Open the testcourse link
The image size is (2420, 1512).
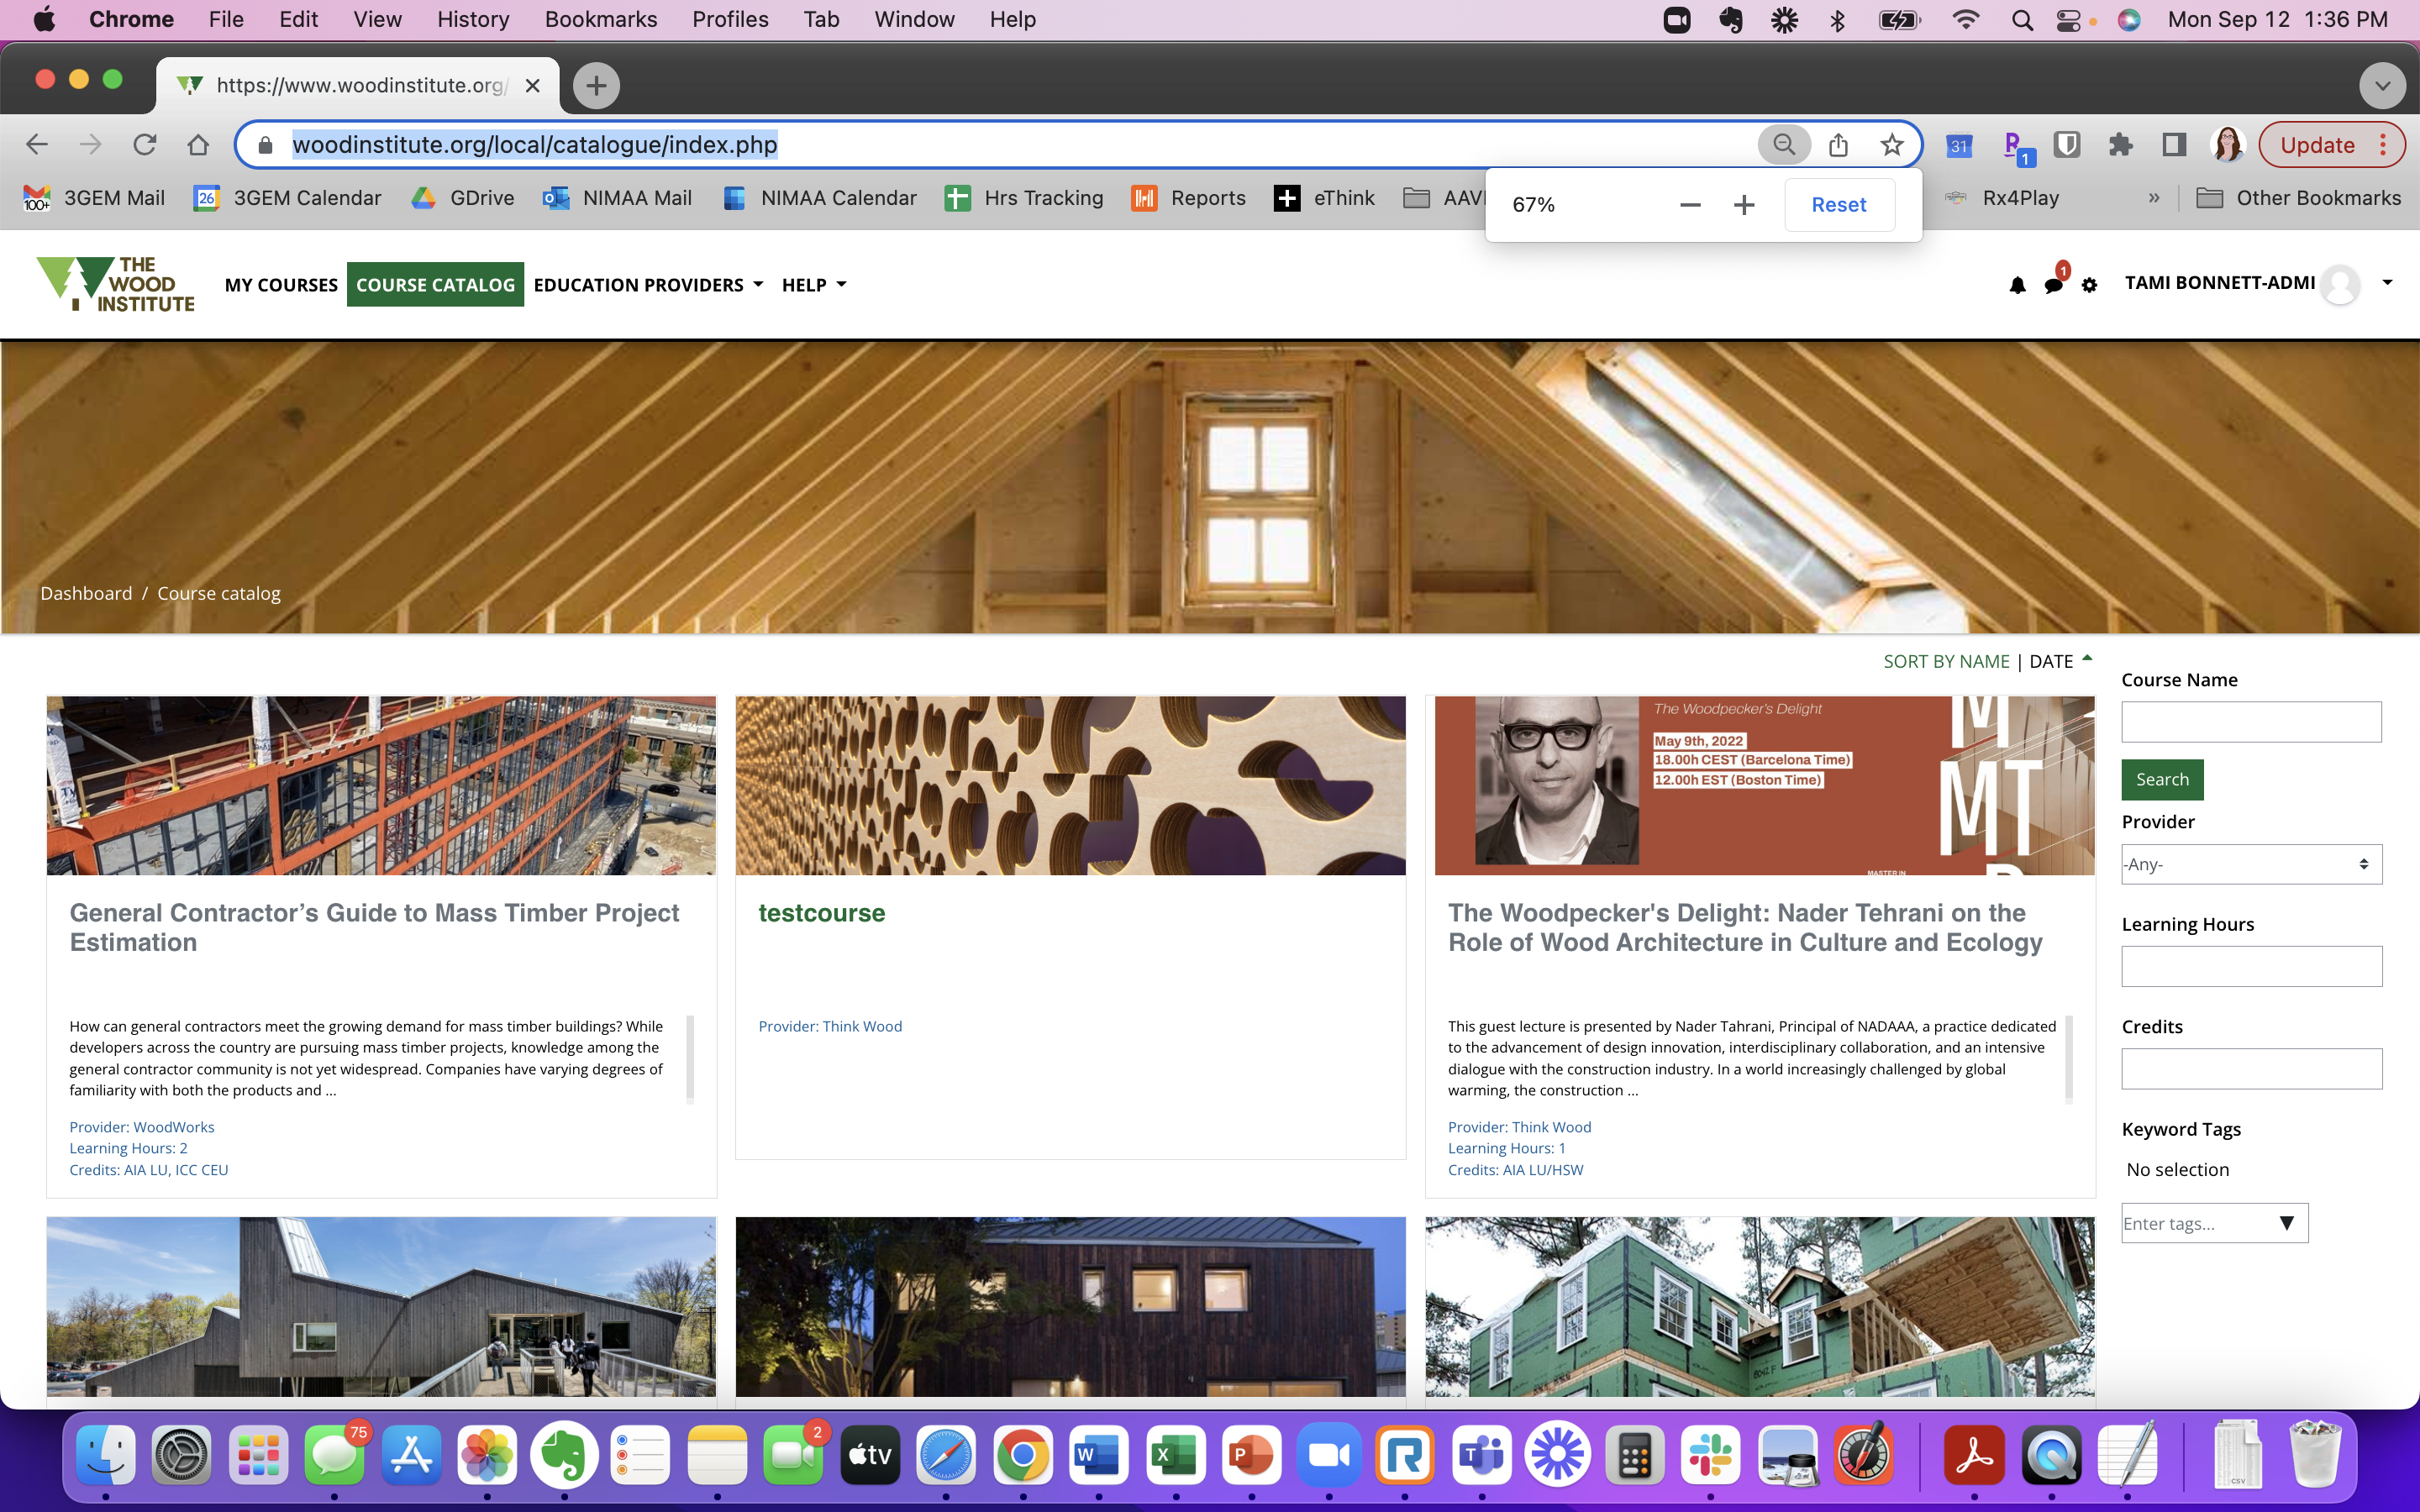coord(821,913)
